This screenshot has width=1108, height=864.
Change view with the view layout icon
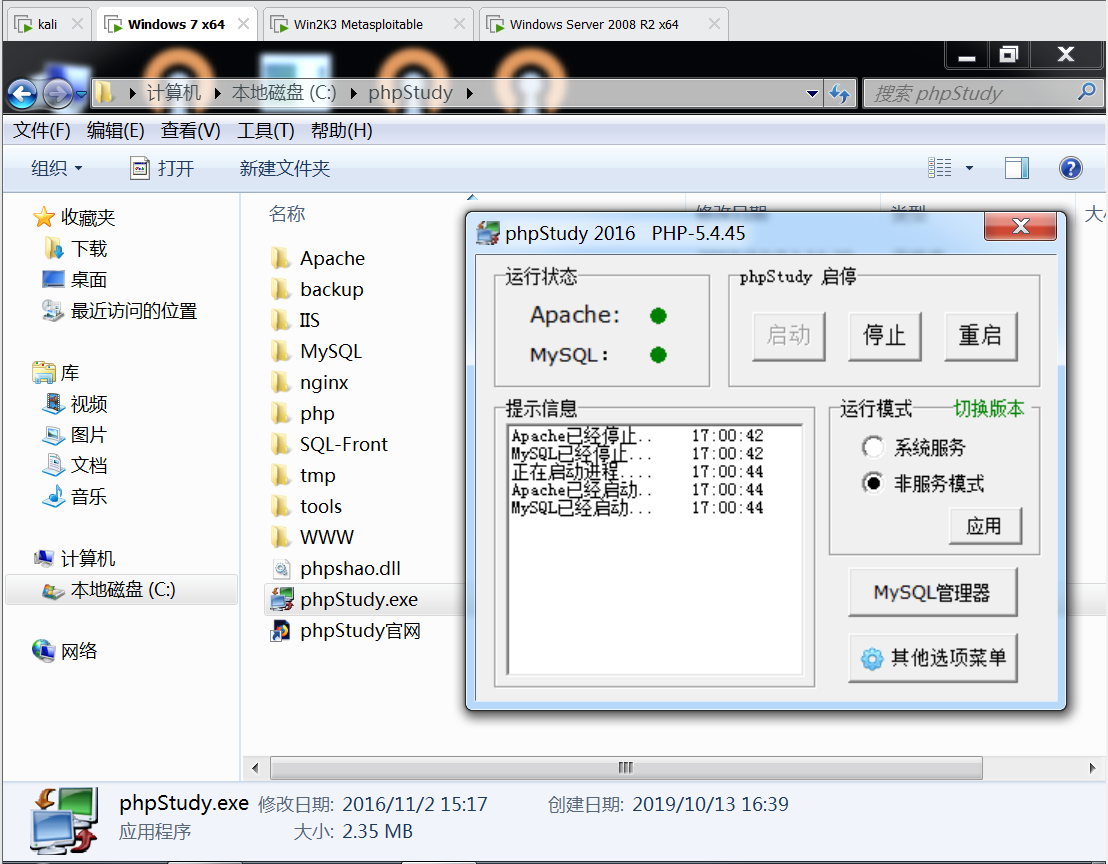tap(939, 168)
